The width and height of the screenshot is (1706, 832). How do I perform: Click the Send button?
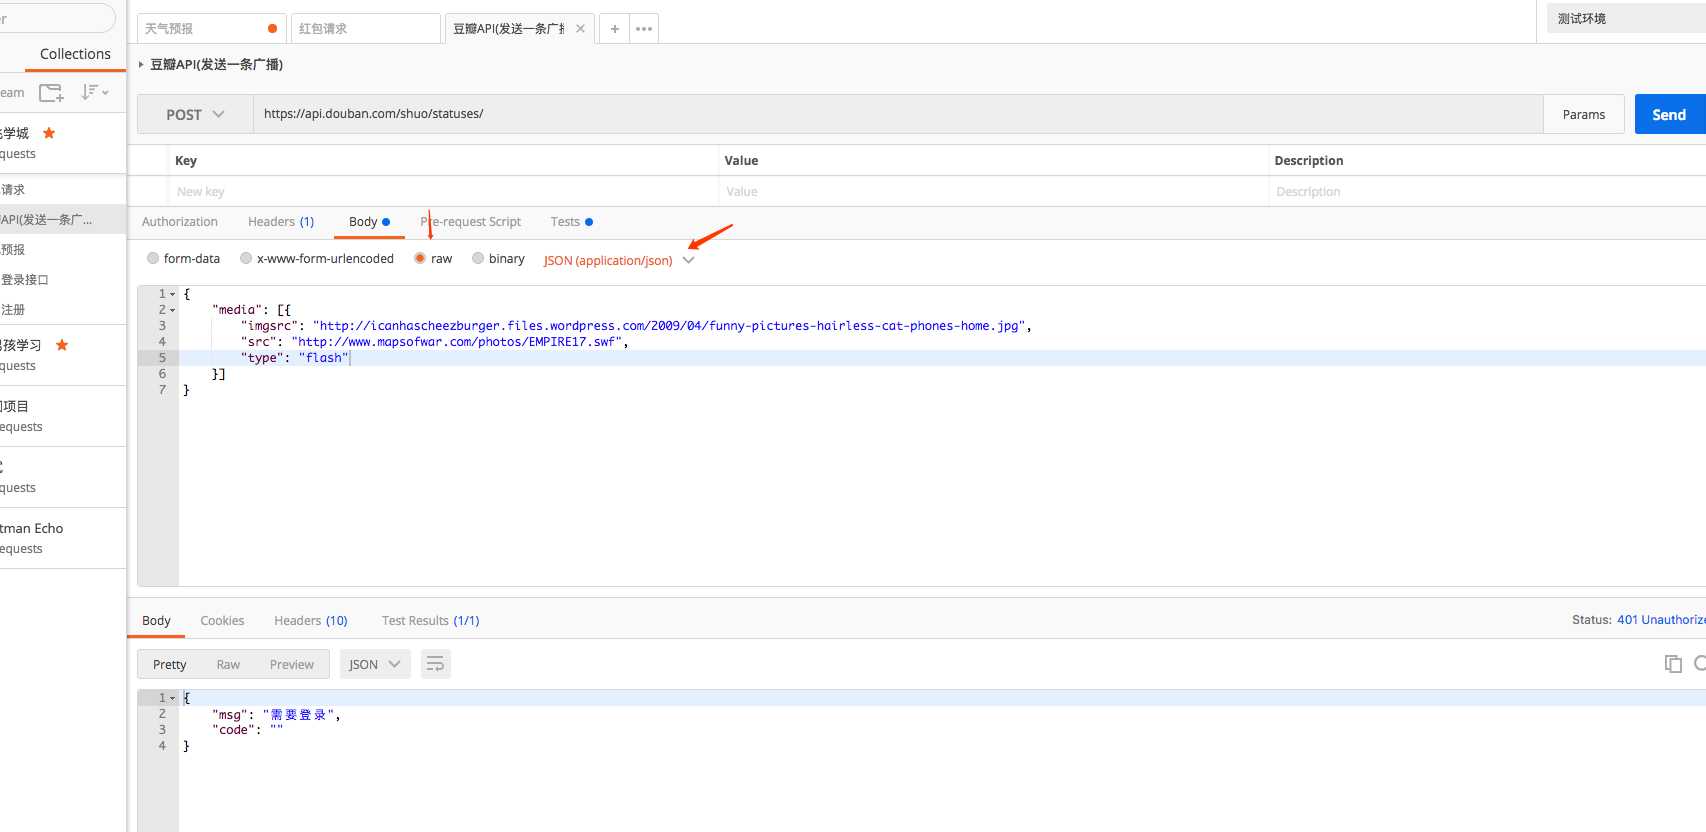point(1669,114)
